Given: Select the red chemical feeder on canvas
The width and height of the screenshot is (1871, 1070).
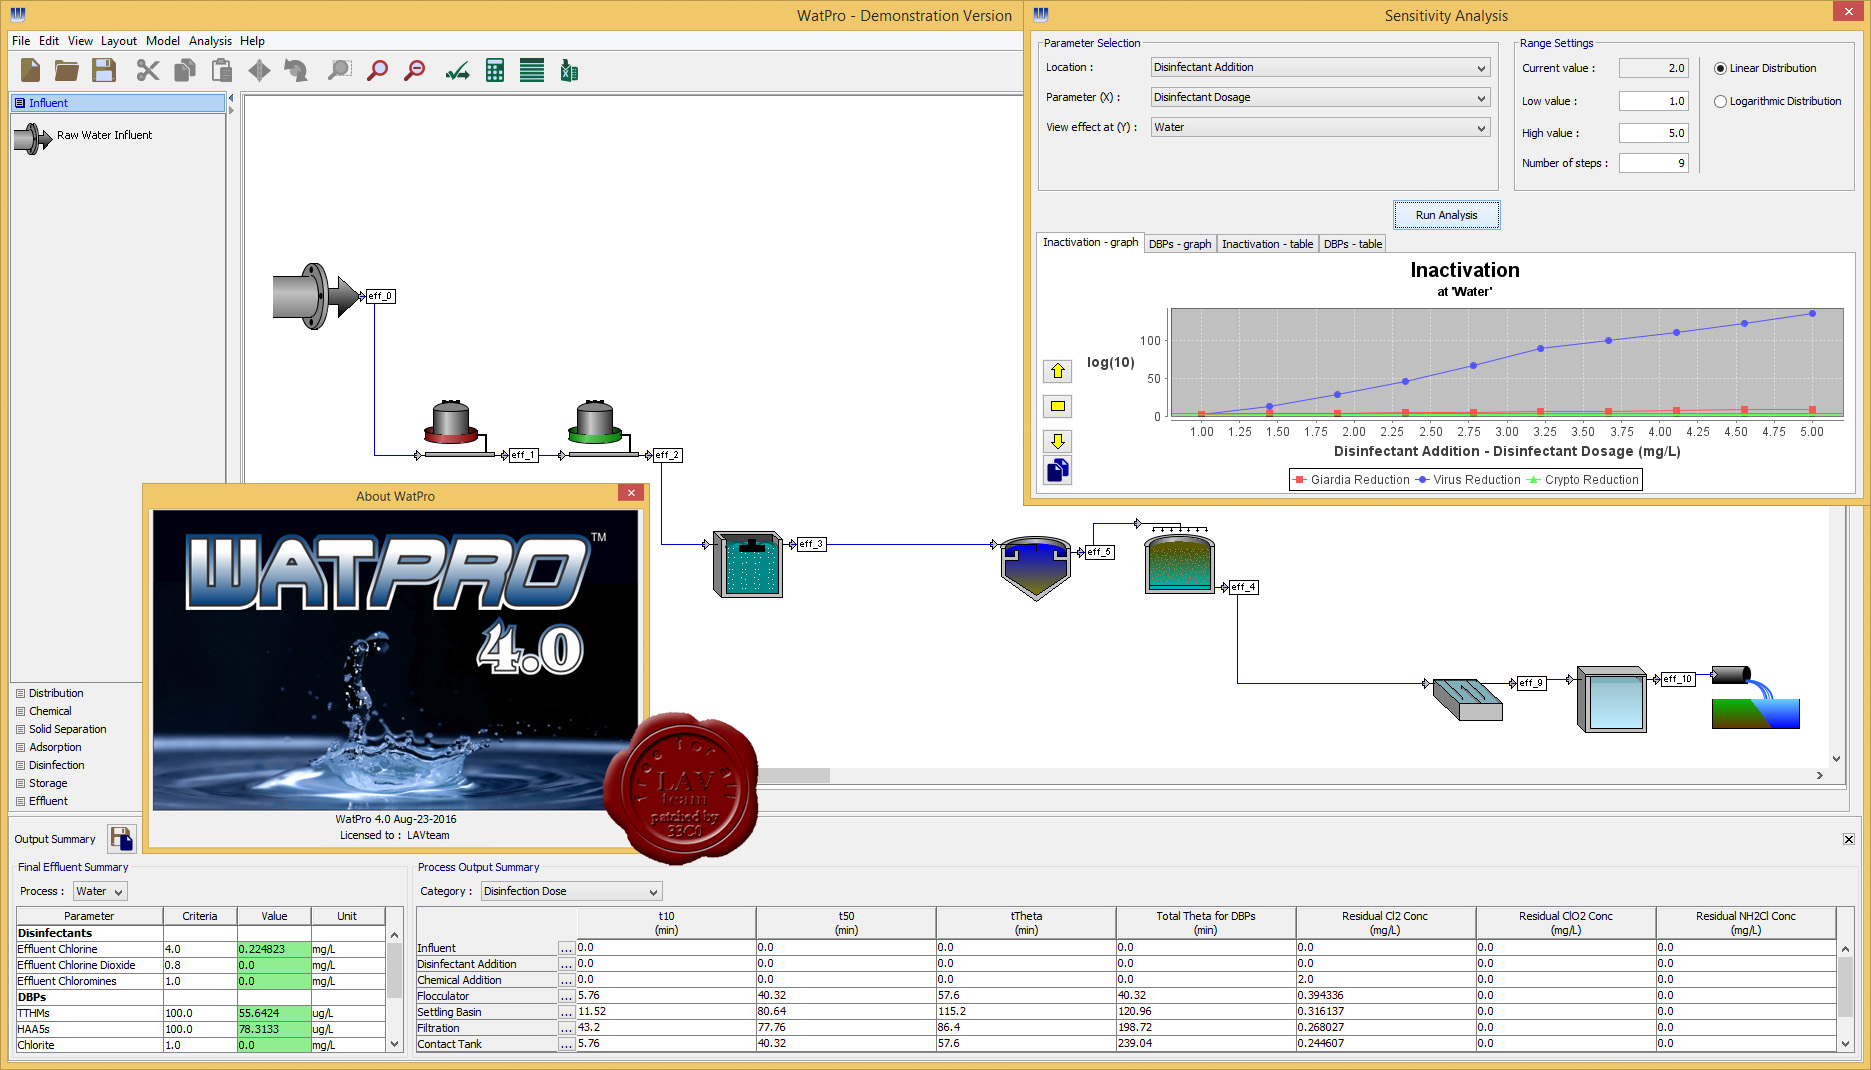Looking at the screenshot, I should [451, 422].
